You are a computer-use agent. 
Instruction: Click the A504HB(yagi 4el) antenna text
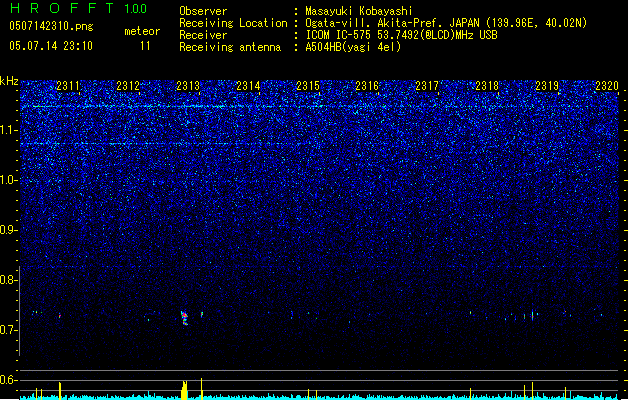[353, 47]
